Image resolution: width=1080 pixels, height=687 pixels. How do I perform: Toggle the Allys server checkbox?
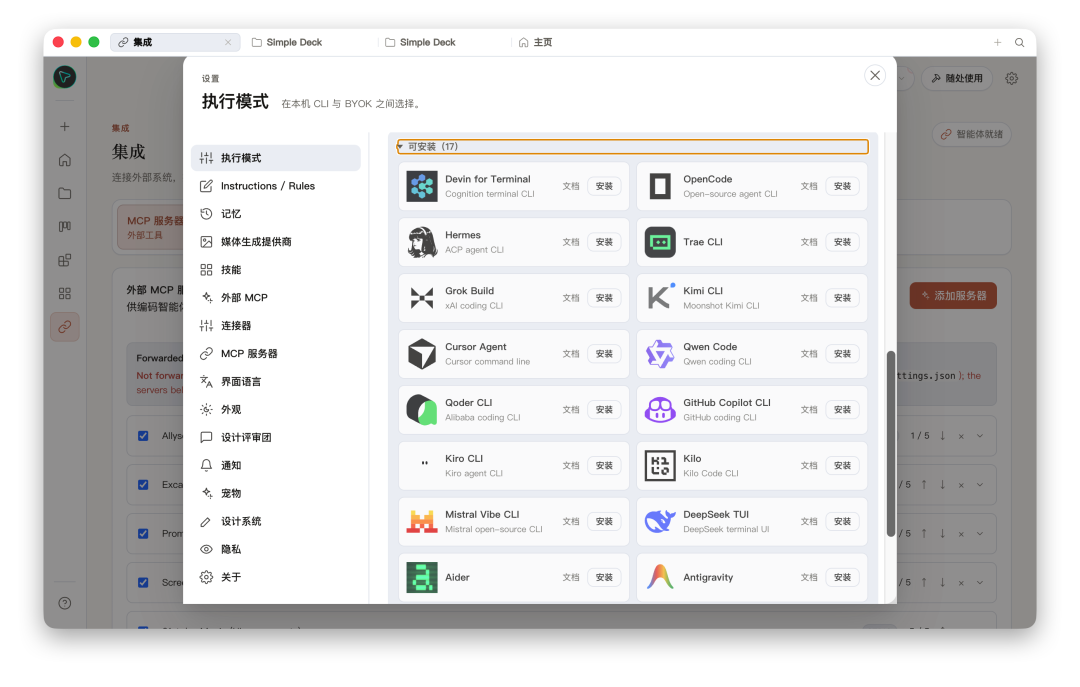tap(143, 435)
